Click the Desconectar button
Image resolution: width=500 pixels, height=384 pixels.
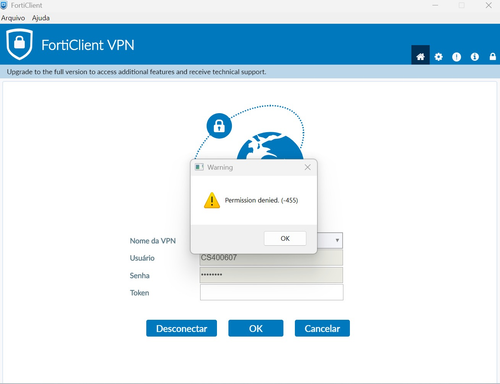pyautogui.click(x=181, y=328)
